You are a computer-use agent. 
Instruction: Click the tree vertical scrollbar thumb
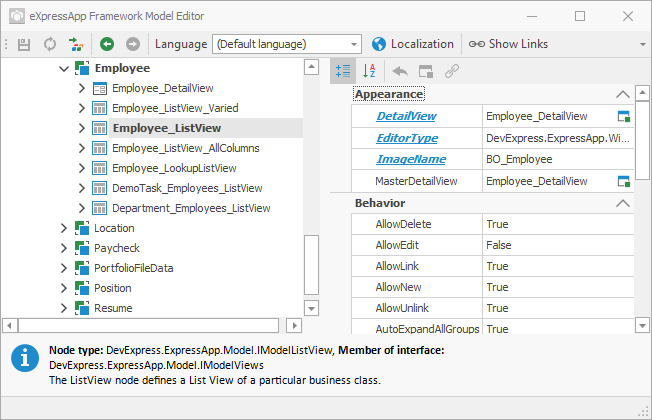coord(311,265)
